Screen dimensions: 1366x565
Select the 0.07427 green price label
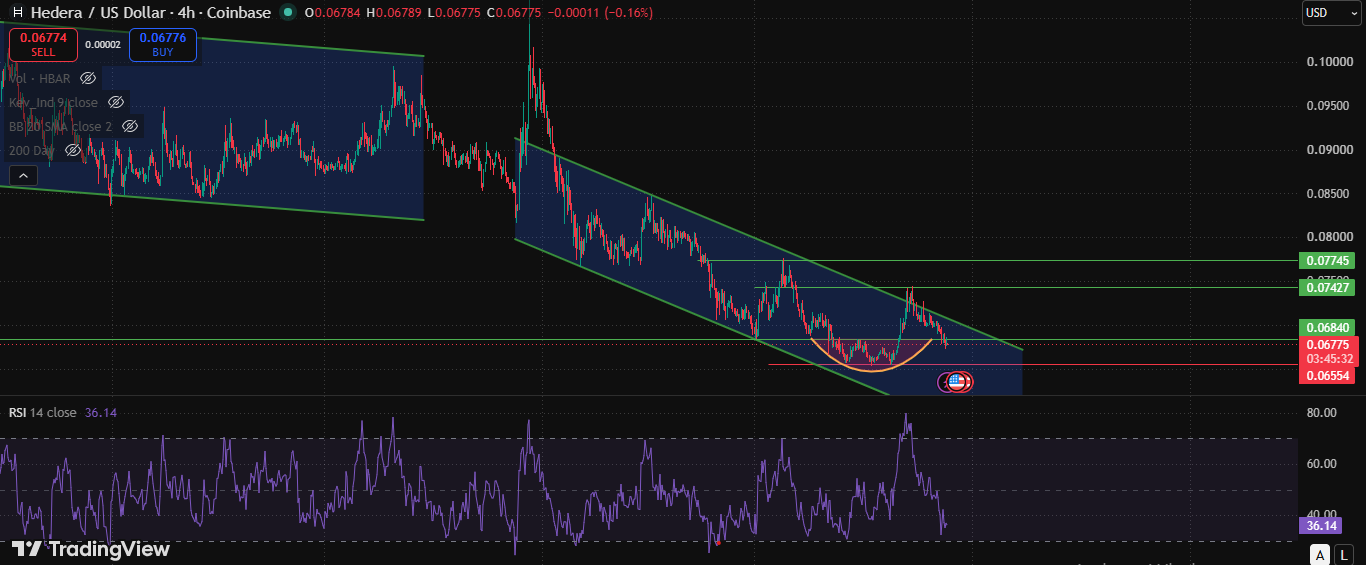[1327, 287]
